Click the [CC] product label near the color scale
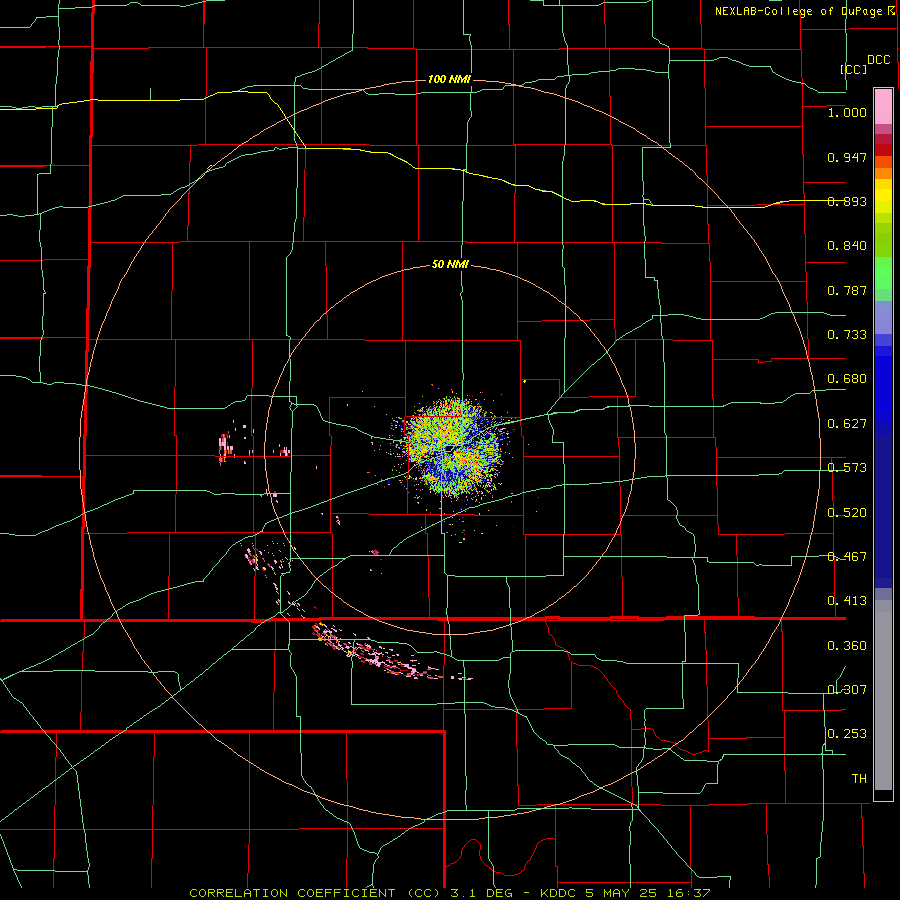This screenshot has height=900, width=900. (853, 69)
